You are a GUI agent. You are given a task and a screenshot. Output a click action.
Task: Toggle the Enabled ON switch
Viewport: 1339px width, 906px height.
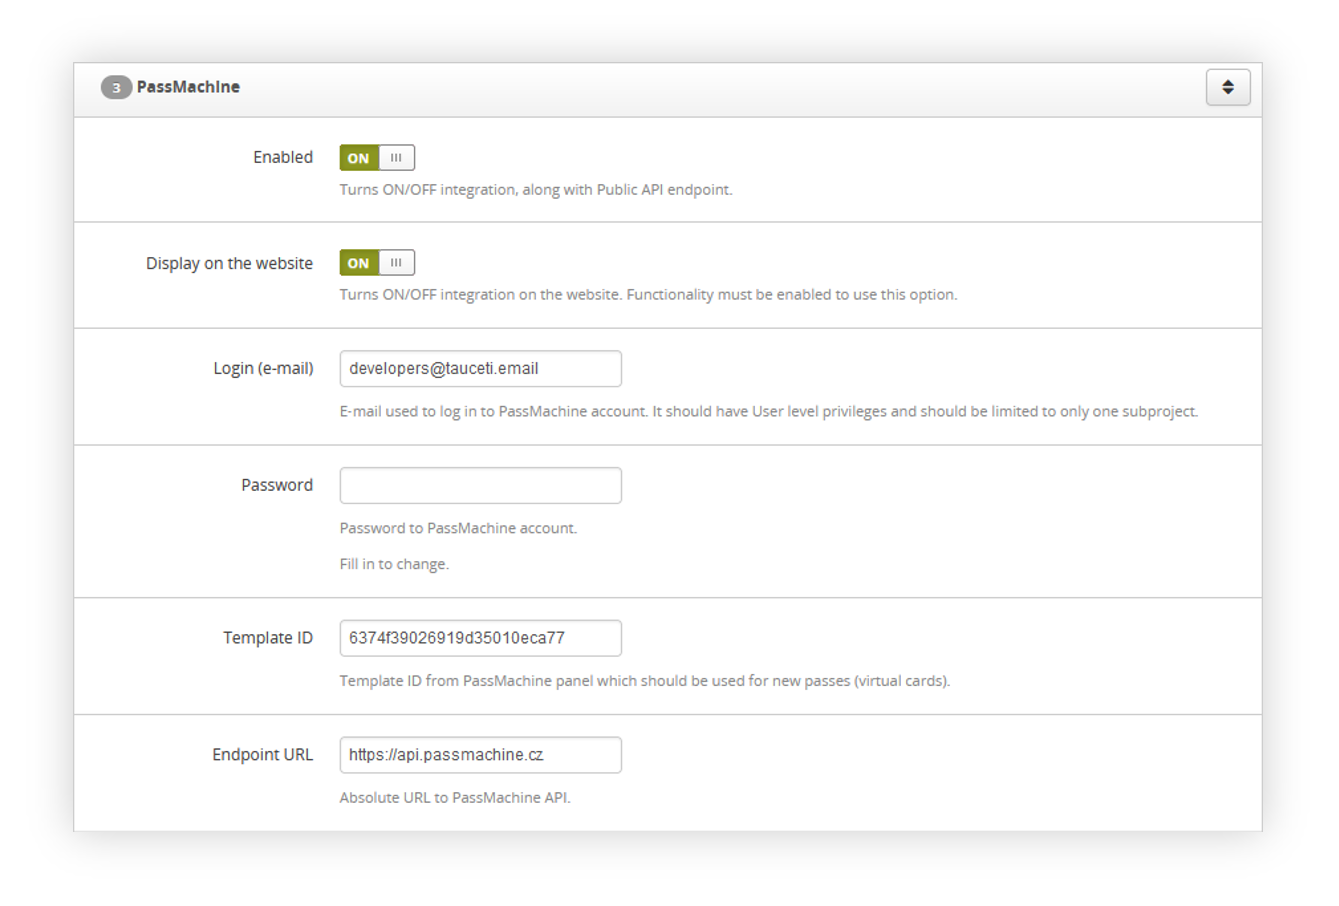[377, 158]
